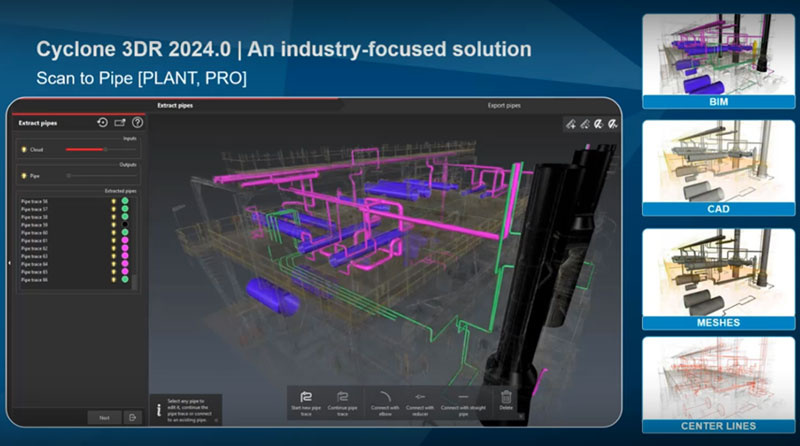Open the magenta color swatch for Pipe trace 62
This screenshot has width=800, height=446.
click(x=124, y=248)
